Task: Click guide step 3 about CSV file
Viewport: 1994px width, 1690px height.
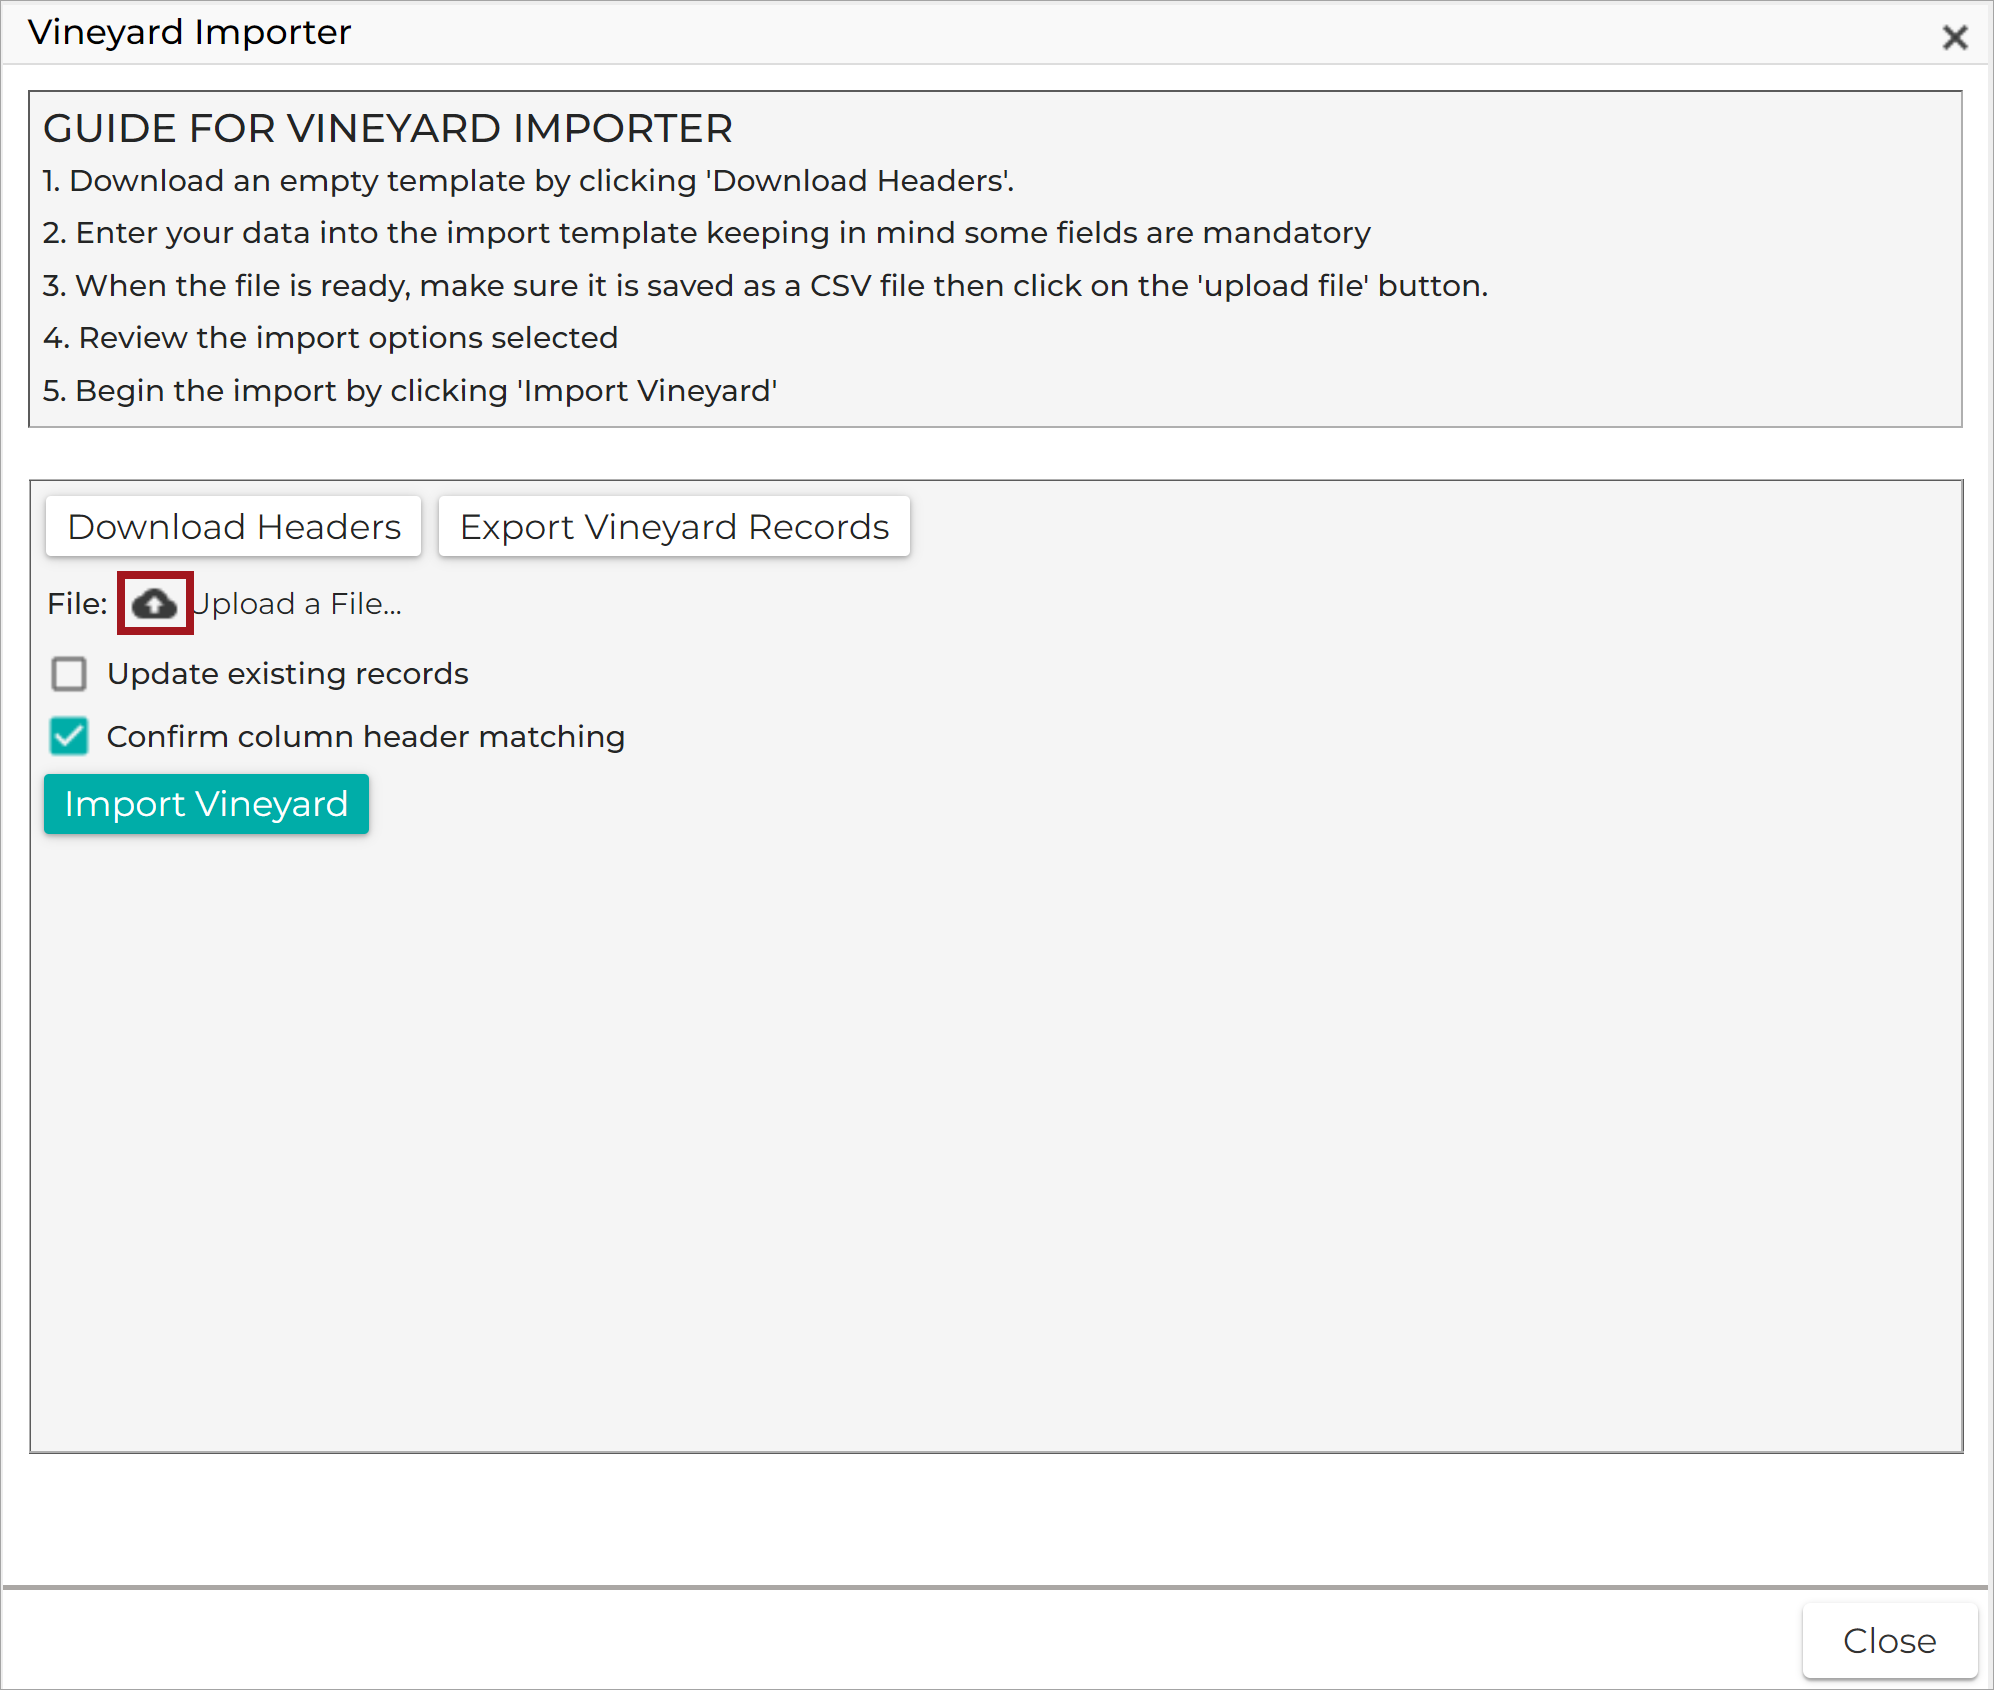Action: pos(765,286)
